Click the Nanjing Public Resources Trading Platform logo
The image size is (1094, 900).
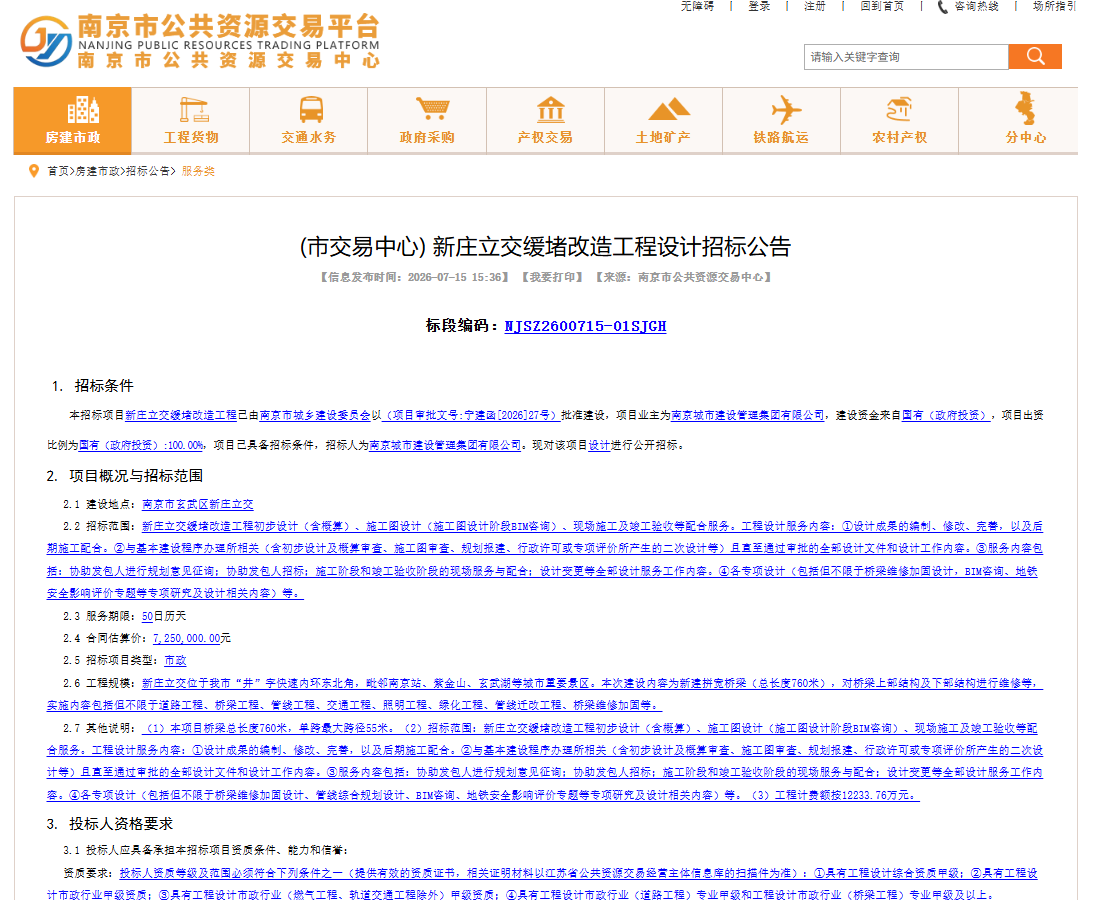tap(200, 42)
